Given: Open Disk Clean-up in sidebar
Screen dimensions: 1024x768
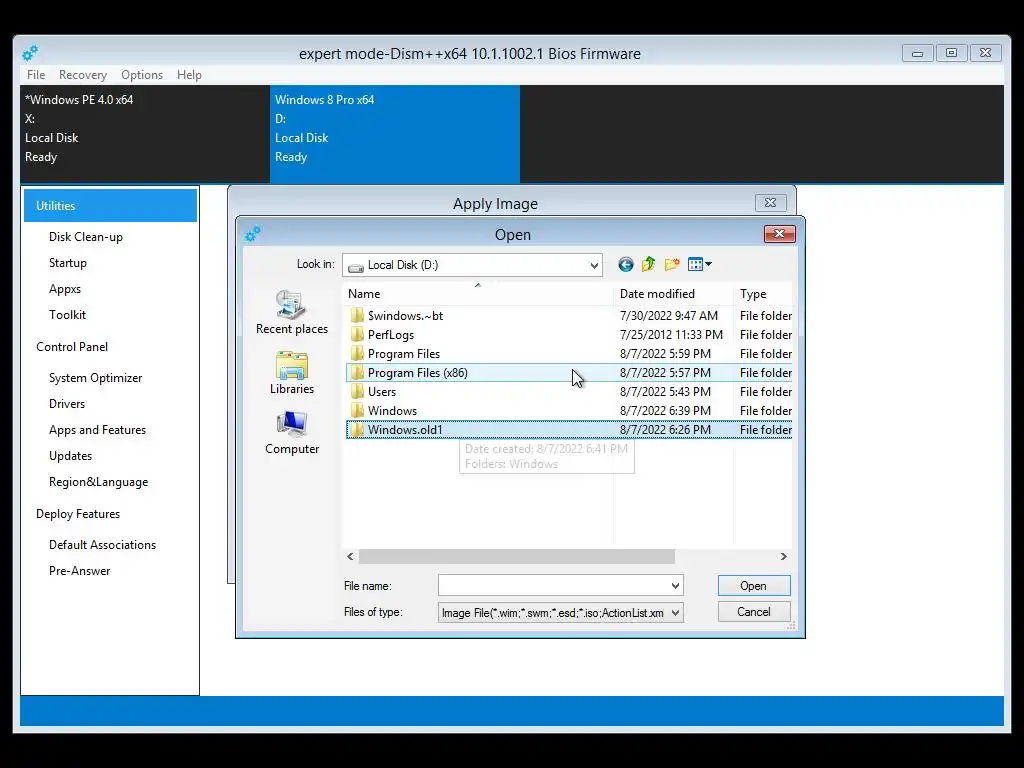Looking at the screenshot, I should click(86, 237).
